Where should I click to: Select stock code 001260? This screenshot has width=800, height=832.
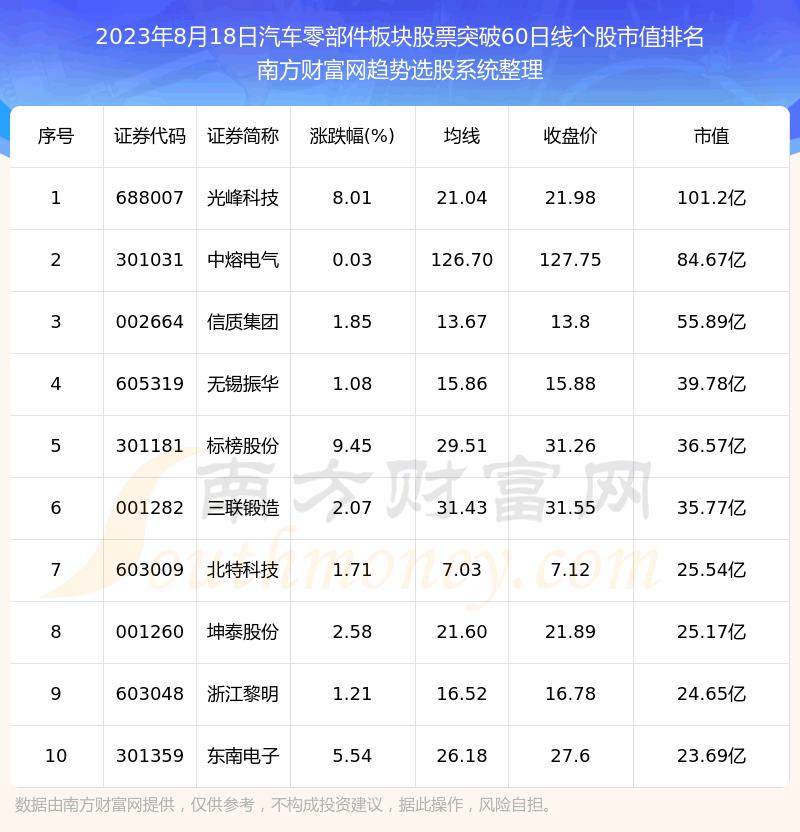click(150, 632)
